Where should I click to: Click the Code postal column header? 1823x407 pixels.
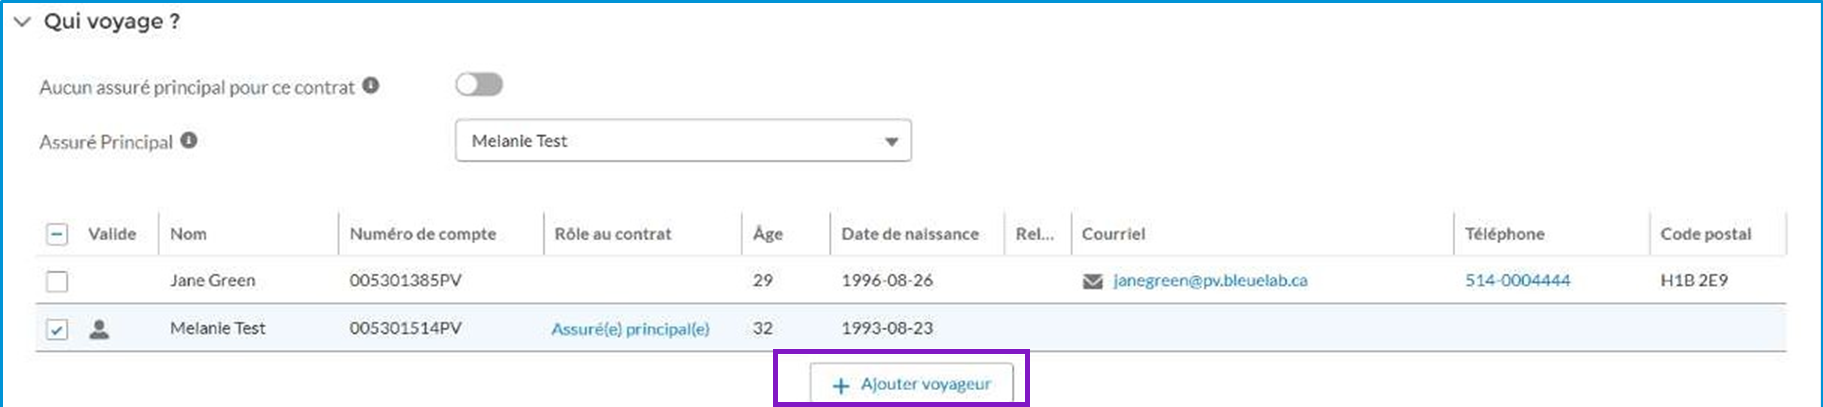[1706, 234]
